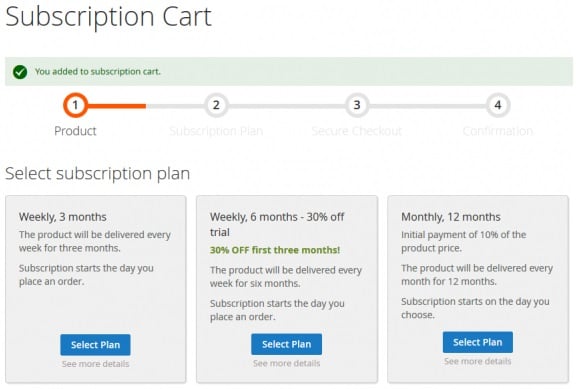See more details for Weekly 3 months

coord(95,364)
